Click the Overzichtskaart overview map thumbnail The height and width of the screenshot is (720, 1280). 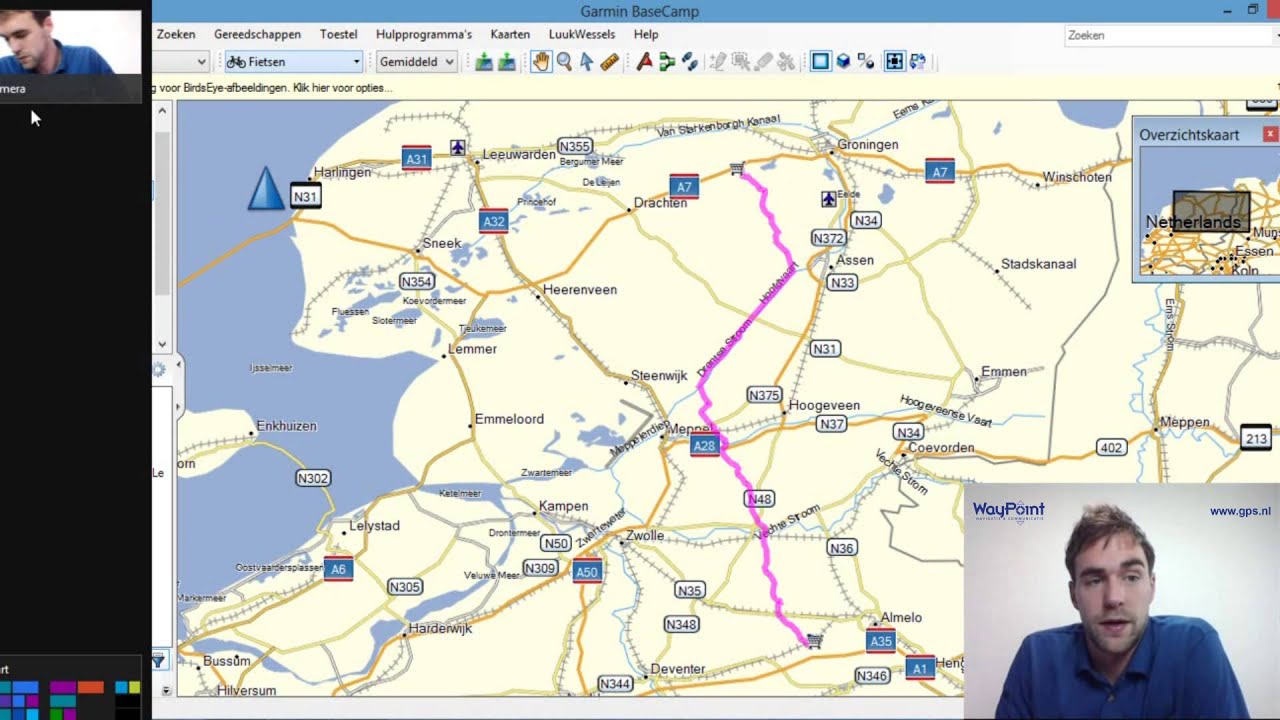tap(1209, 212)
